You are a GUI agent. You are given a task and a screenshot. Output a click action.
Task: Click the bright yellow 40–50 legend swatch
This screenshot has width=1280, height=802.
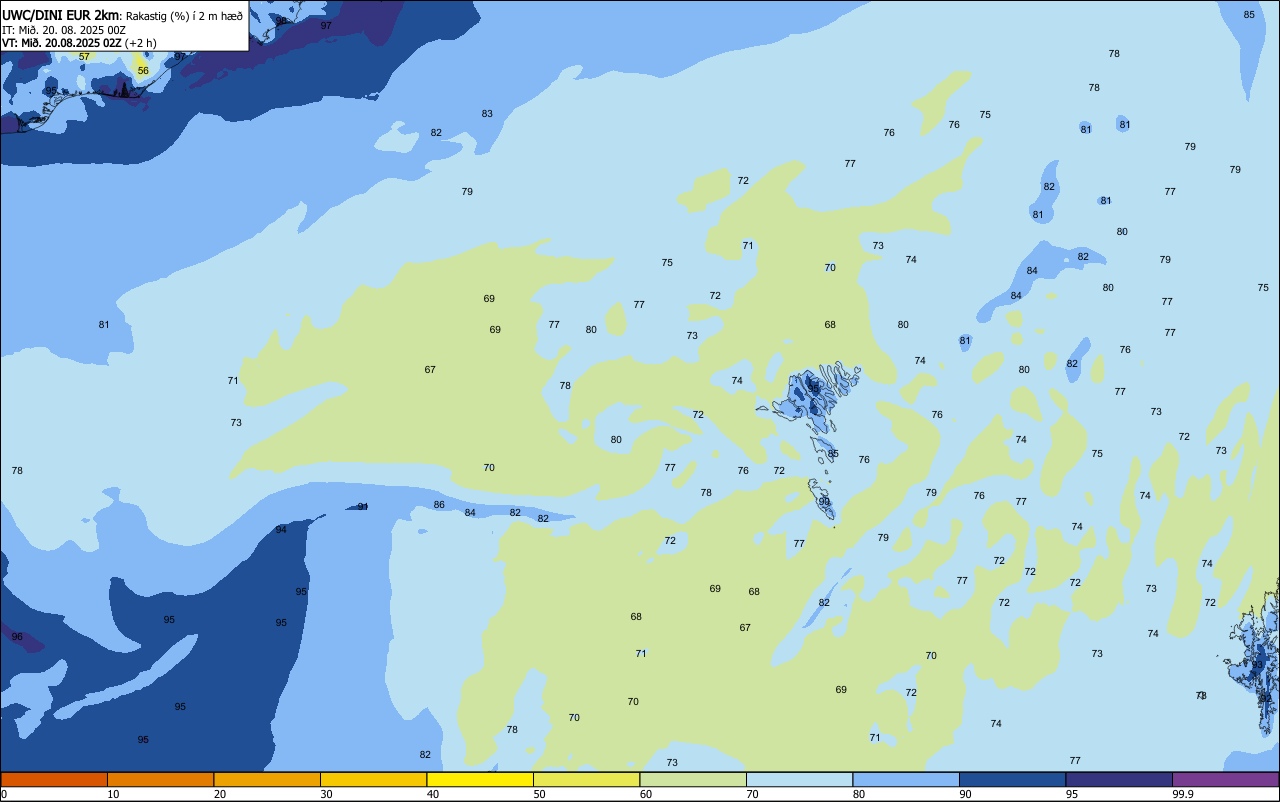click(480, 779)
